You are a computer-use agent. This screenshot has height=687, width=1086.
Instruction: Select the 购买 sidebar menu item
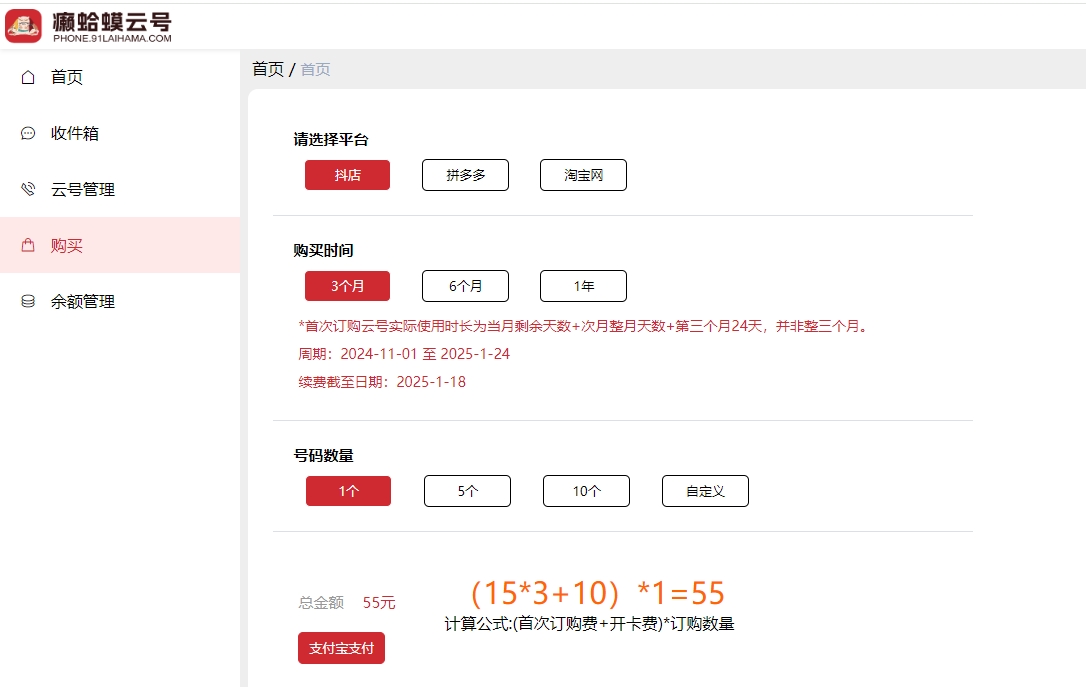[x=120, y=245]
